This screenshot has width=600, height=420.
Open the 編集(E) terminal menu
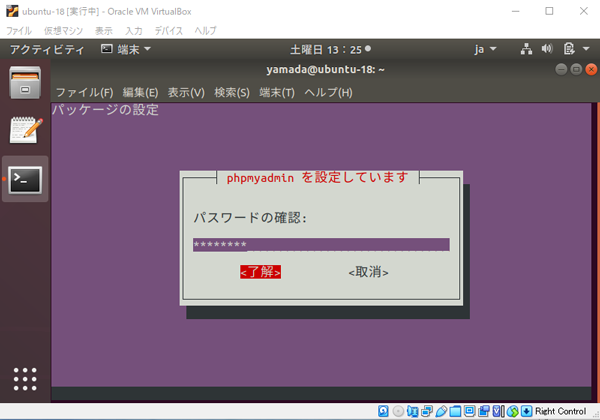[140, 92]
